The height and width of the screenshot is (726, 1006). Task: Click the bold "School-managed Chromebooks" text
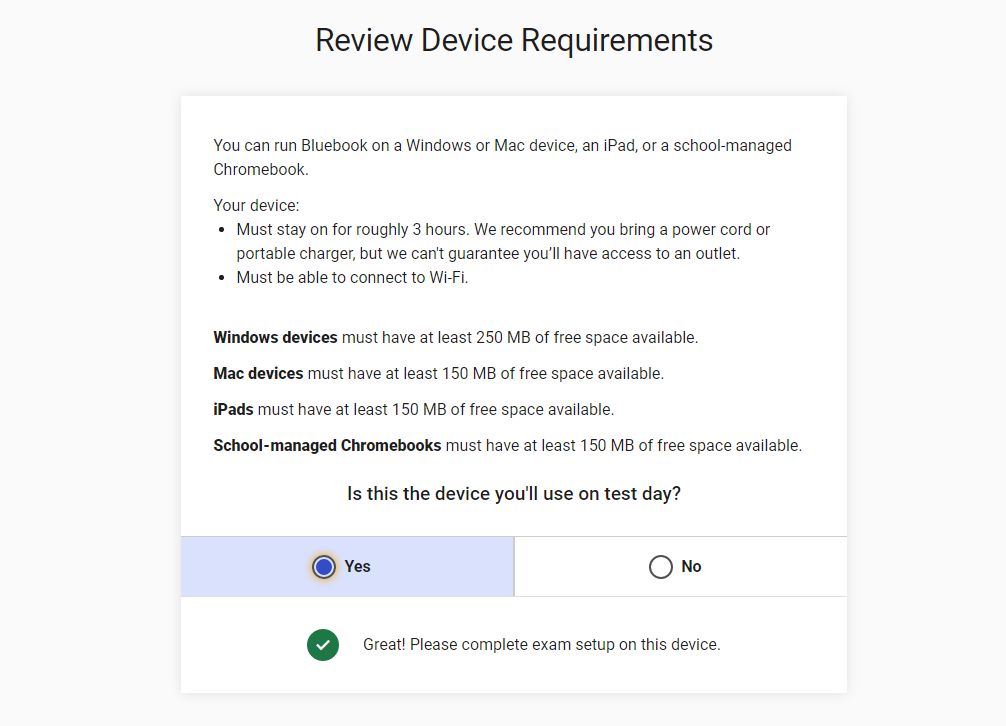click(x=327, y=446)
